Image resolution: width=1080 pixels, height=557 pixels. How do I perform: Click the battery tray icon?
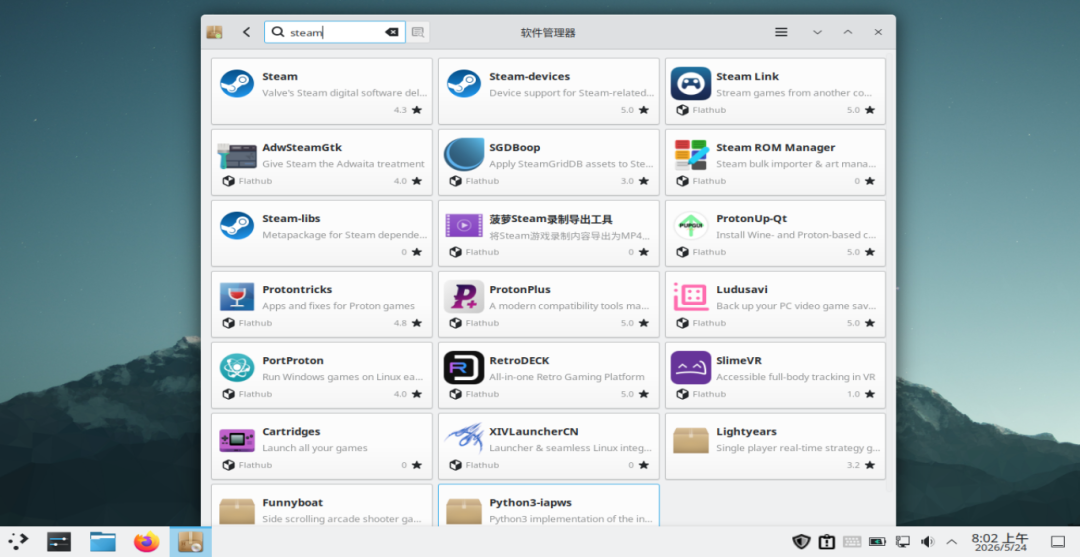coord(877,542)
